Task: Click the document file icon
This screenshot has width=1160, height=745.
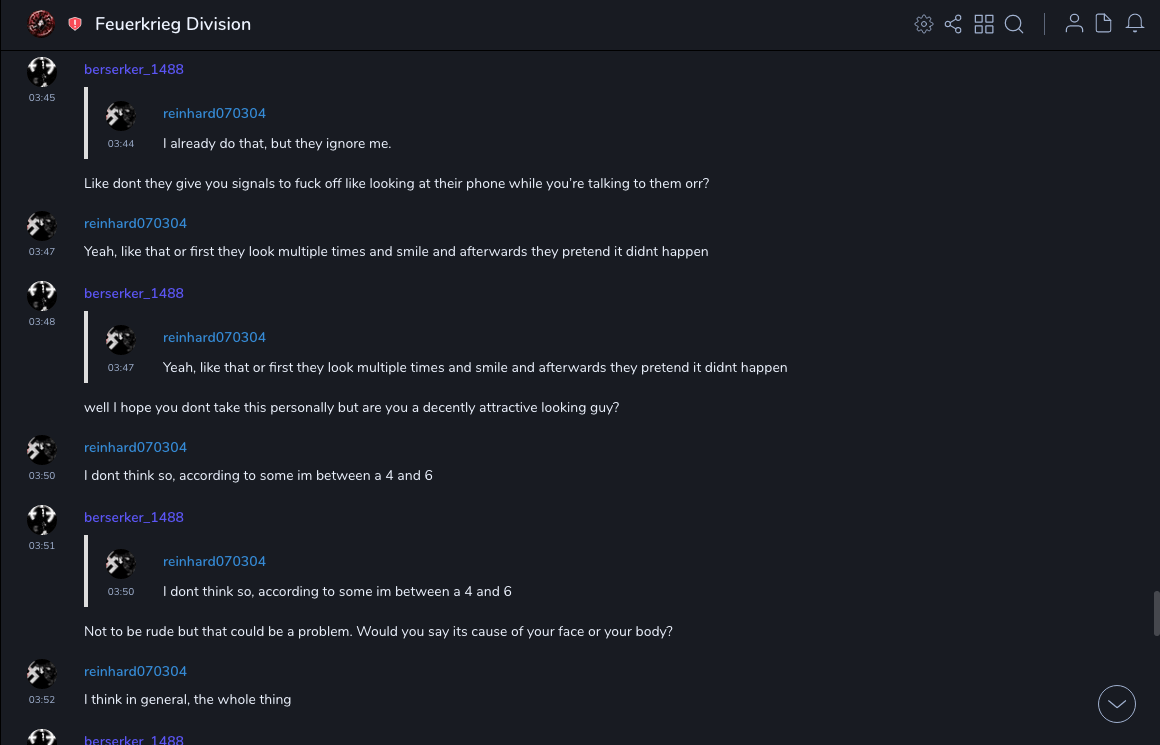Action: coord(1104,24)
